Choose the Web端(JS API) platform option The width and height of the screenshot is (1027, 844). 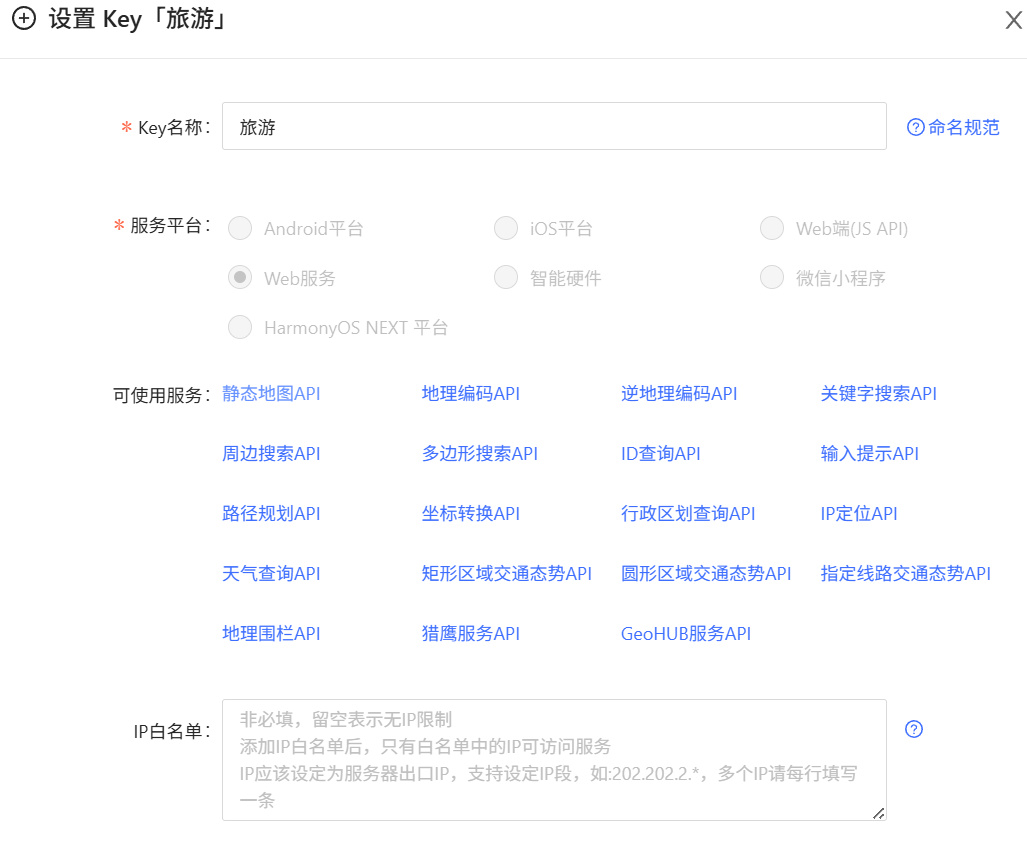point(772,229)
